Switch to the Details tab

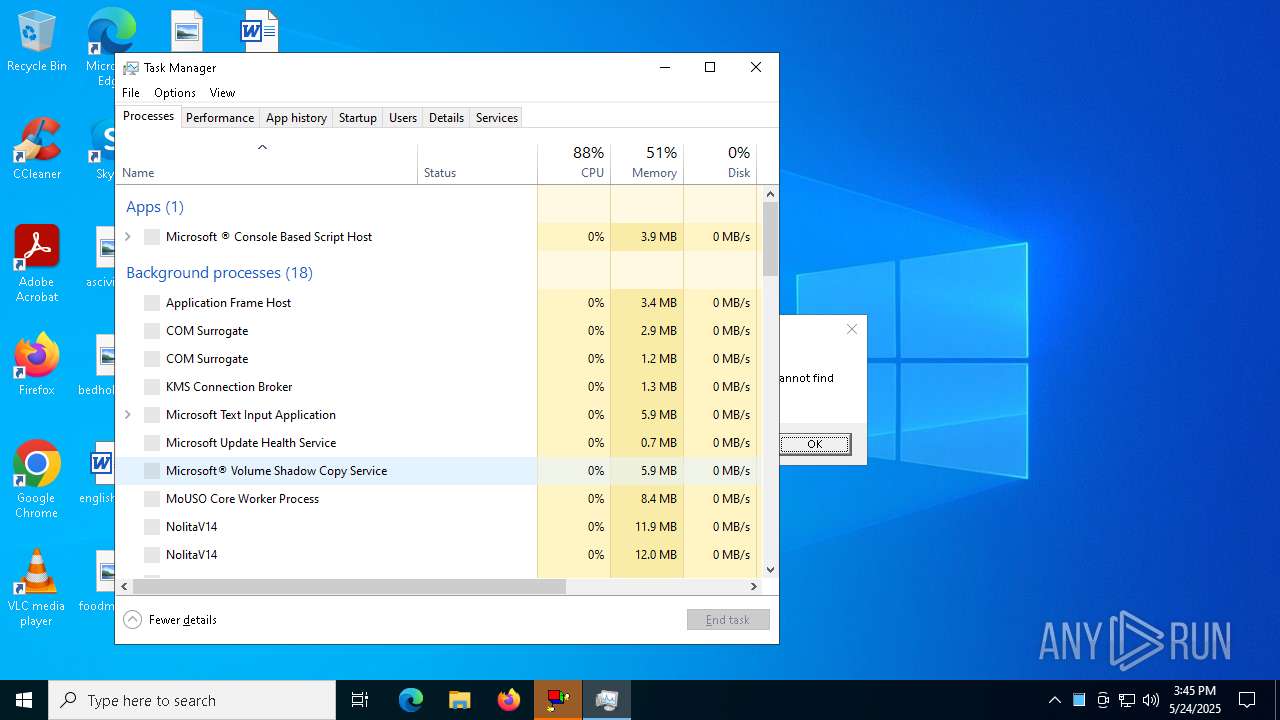(446, 118)
